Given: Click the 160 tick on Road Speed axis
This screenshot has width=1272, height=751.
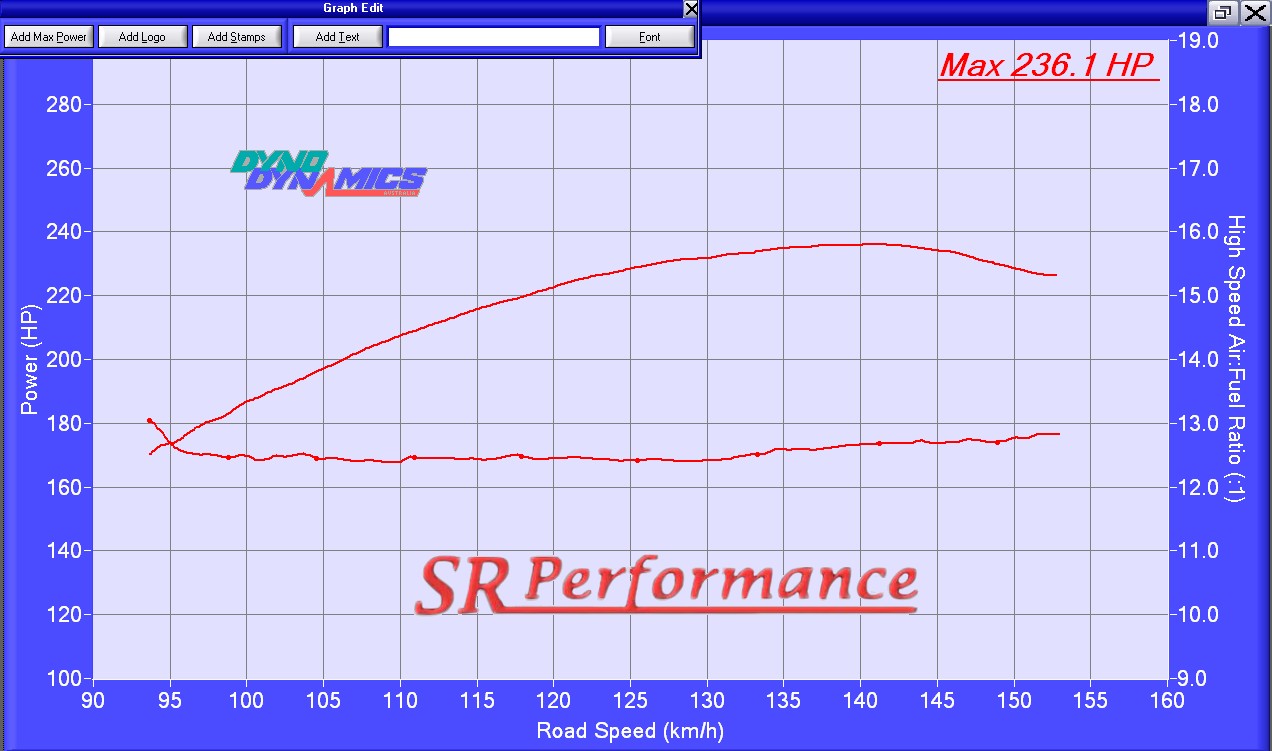Looking at the screenshot, I should [x=1168, y=699].
